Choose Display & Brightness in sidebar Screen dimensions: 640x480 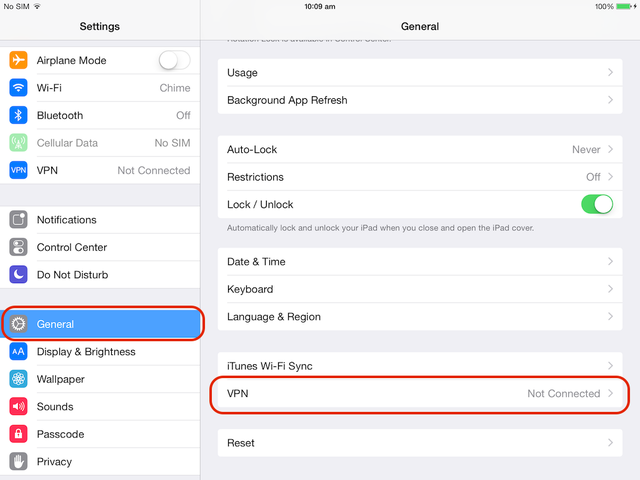(100, 351)
